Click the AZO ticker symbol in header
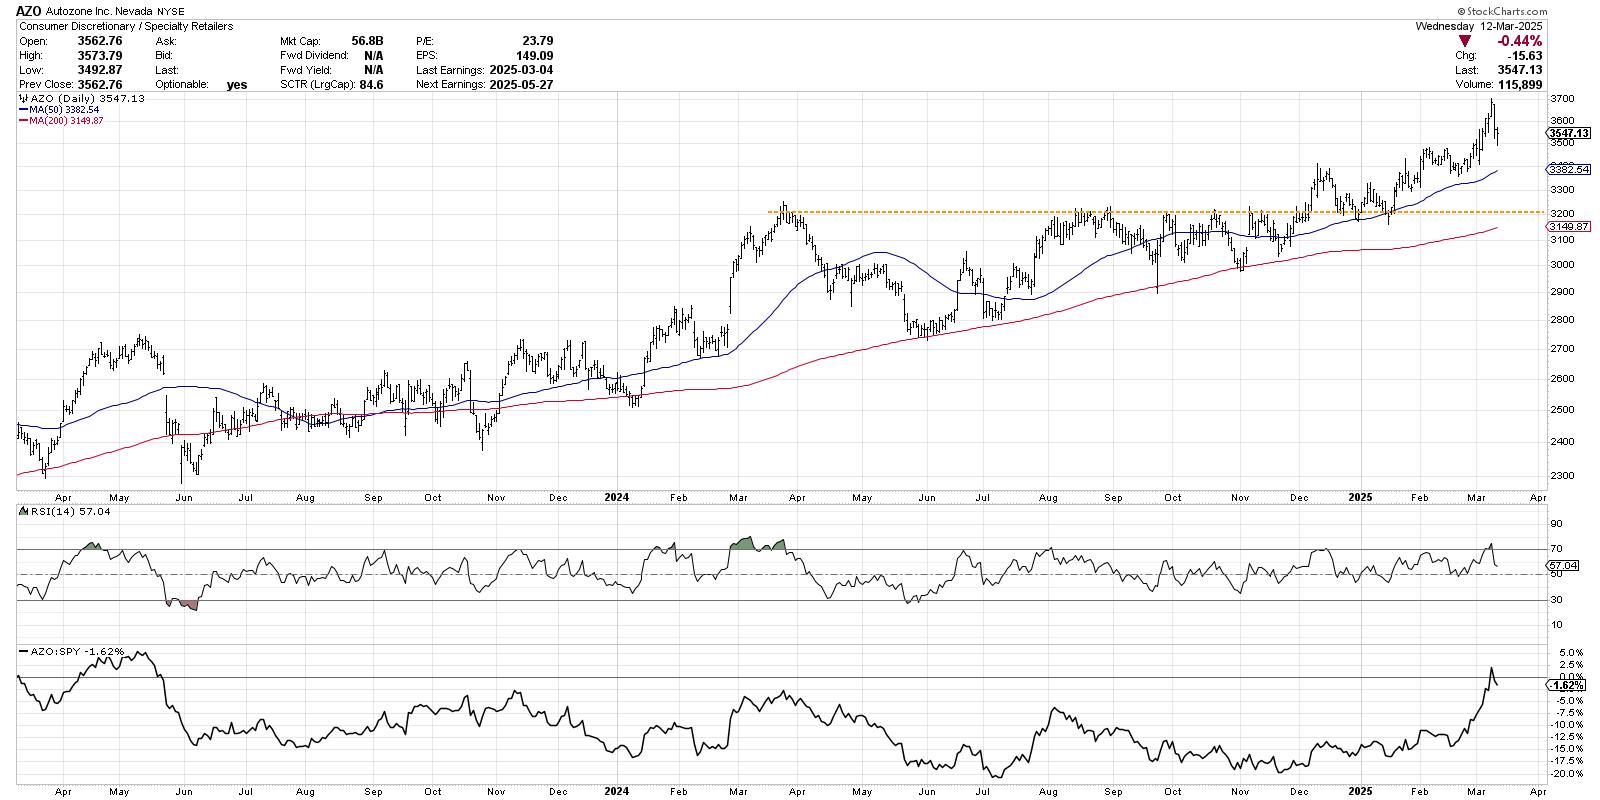 click(29, 10)
